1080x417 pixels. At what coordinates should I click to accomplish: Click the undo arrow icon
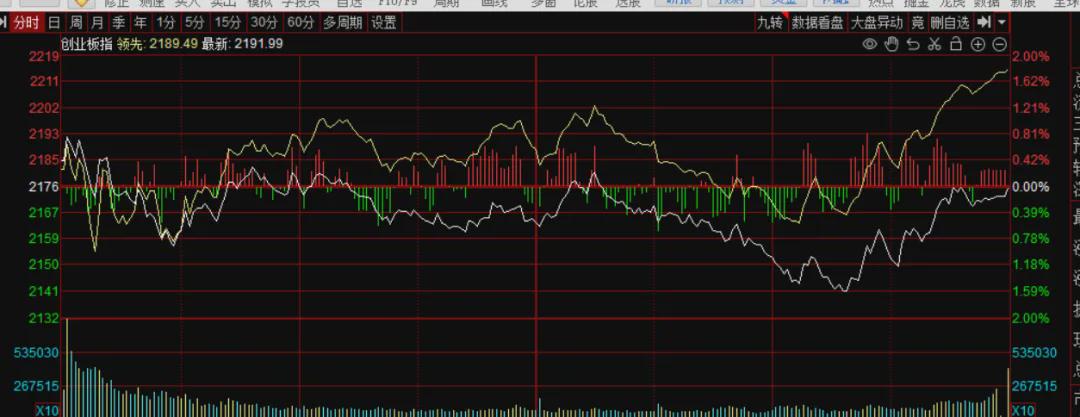click(x=913, y=44)
